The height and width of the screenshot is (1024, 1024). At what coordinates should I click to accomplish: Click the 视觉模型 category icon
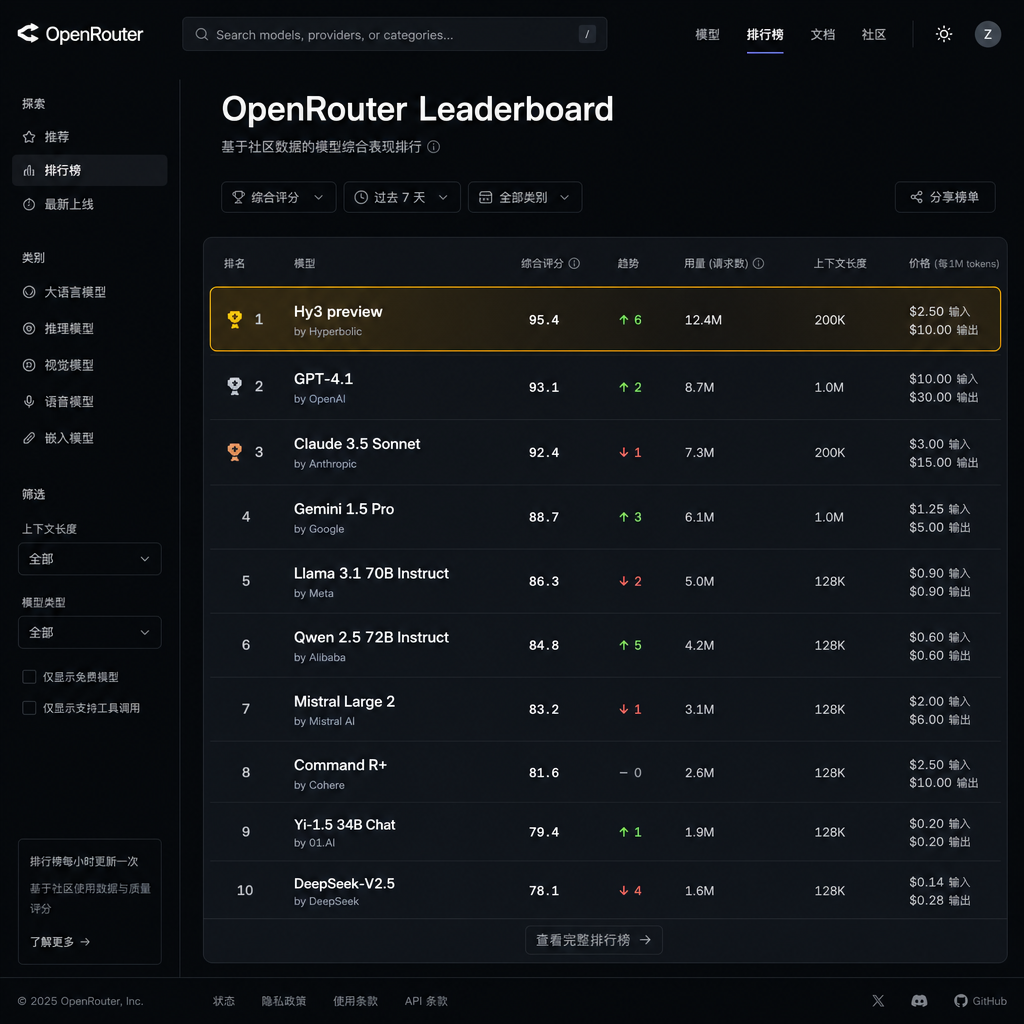29,365
